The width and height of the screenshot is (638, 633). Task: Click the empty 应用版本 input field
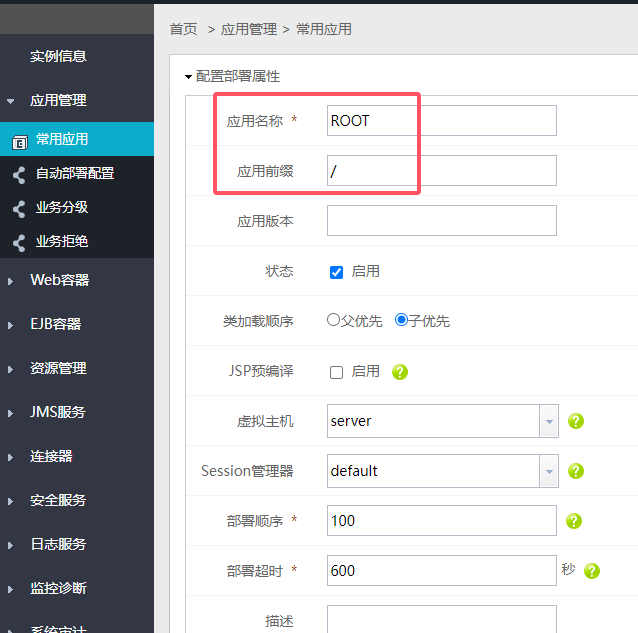pyautogui.click(x=441, y=220)
